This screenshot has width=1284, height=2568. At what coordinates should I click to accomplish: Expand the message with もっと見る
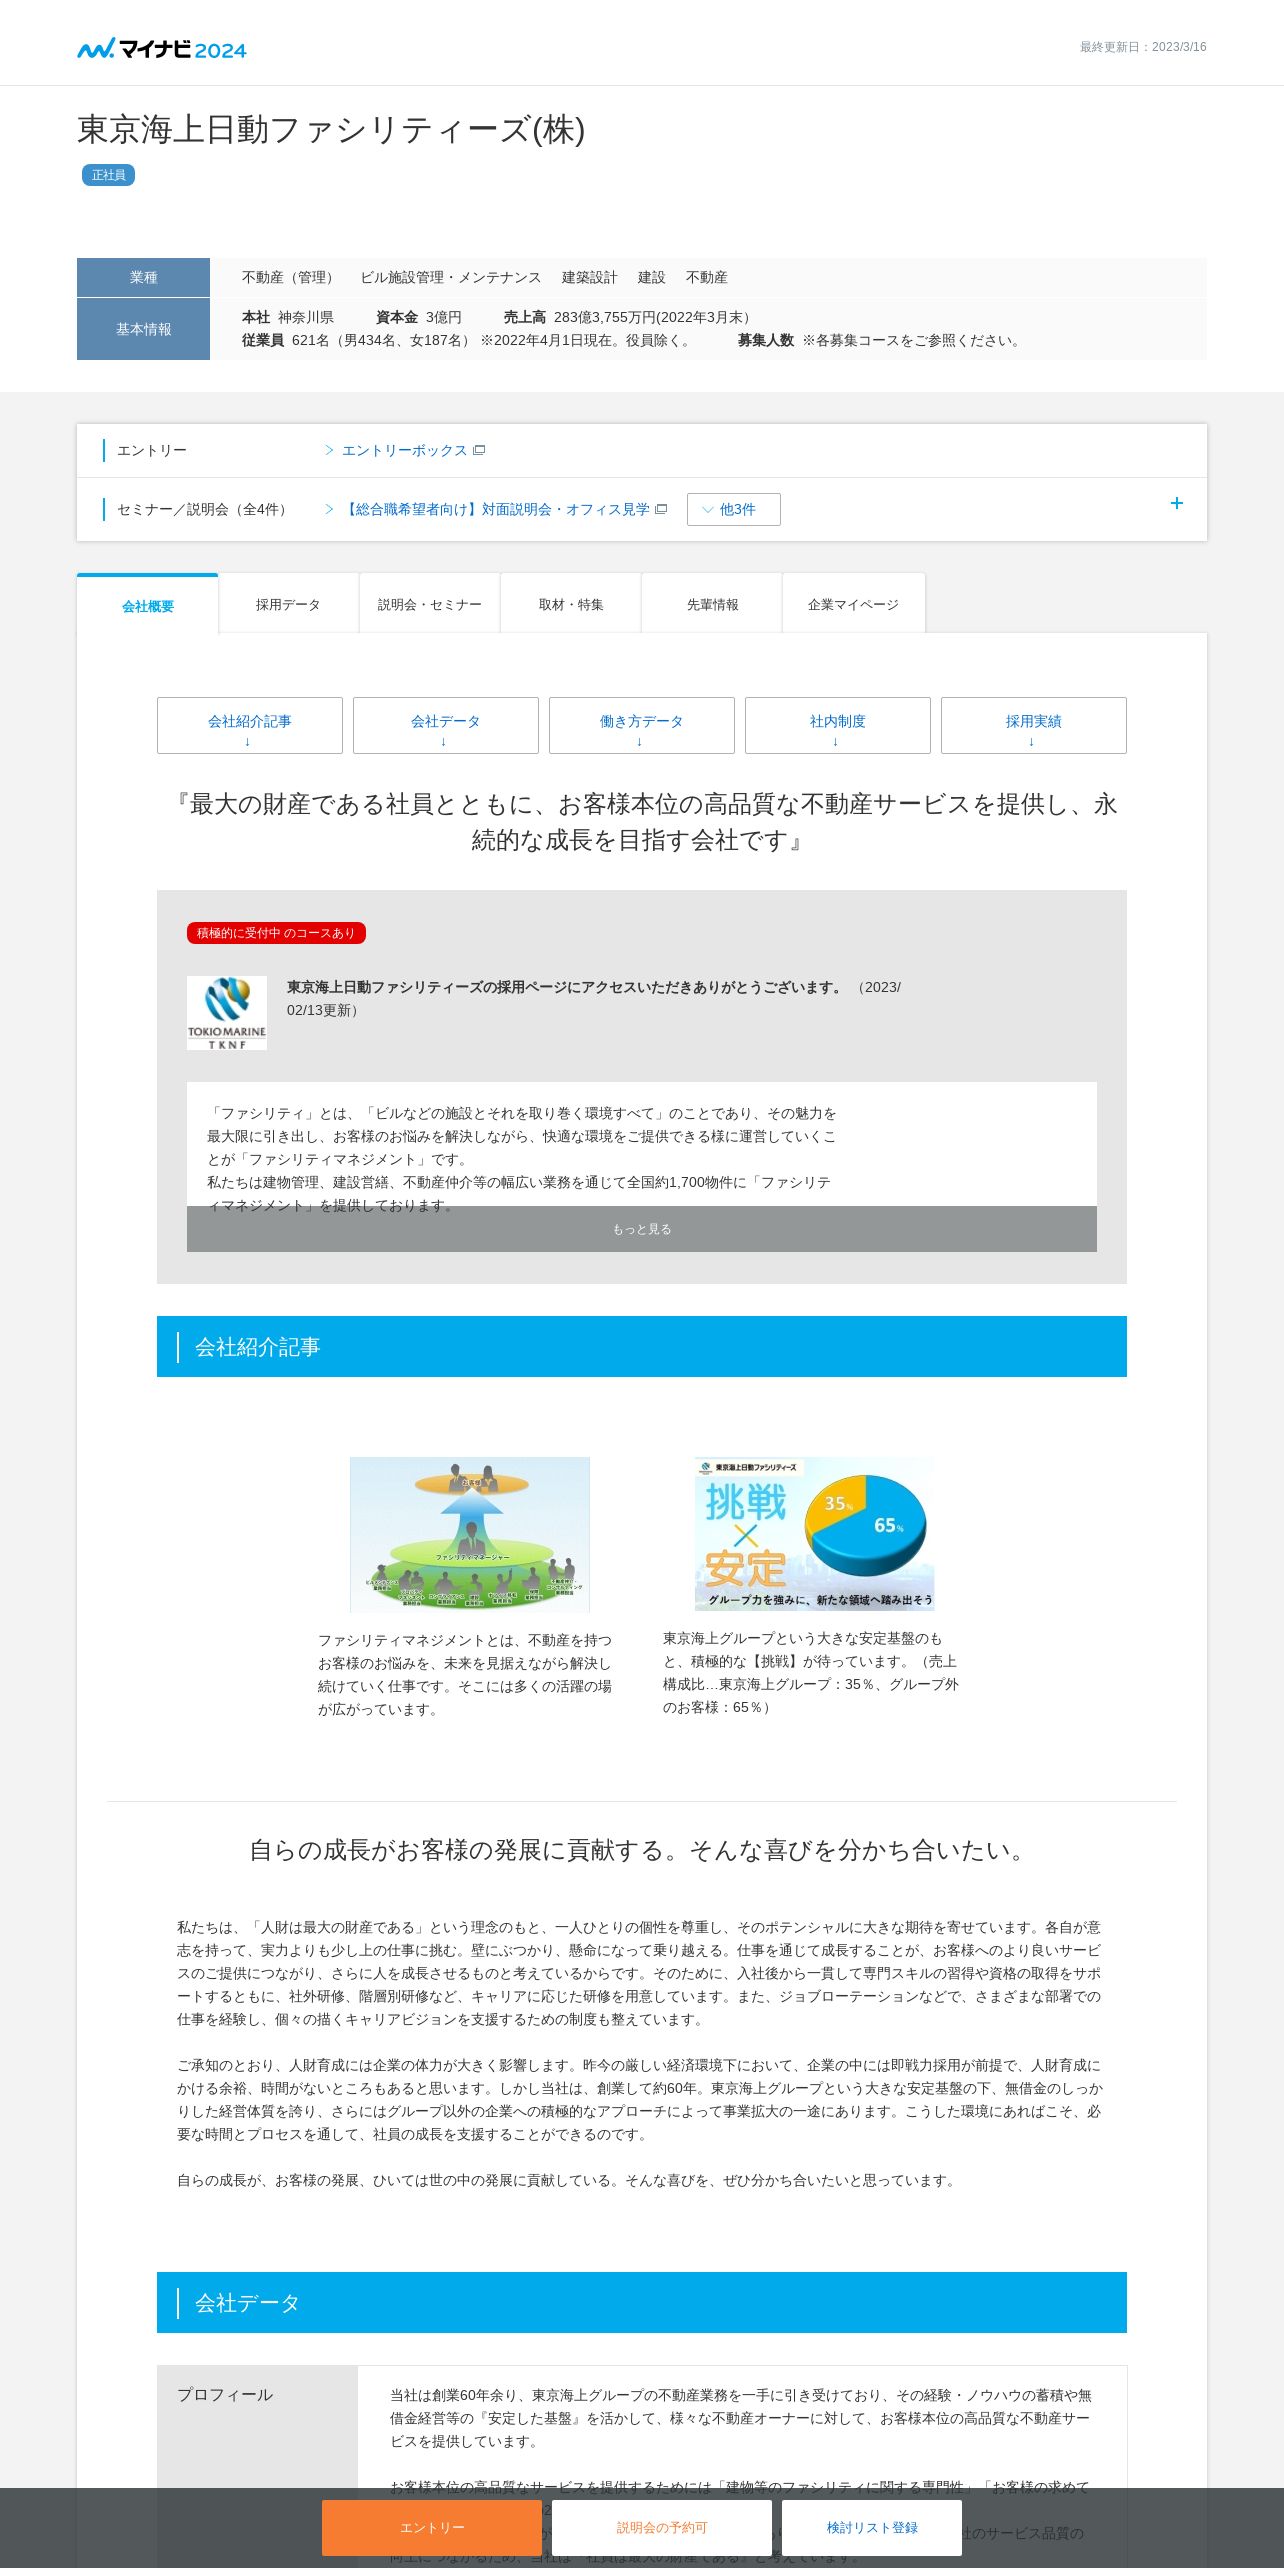click(x=642, y=1229)
